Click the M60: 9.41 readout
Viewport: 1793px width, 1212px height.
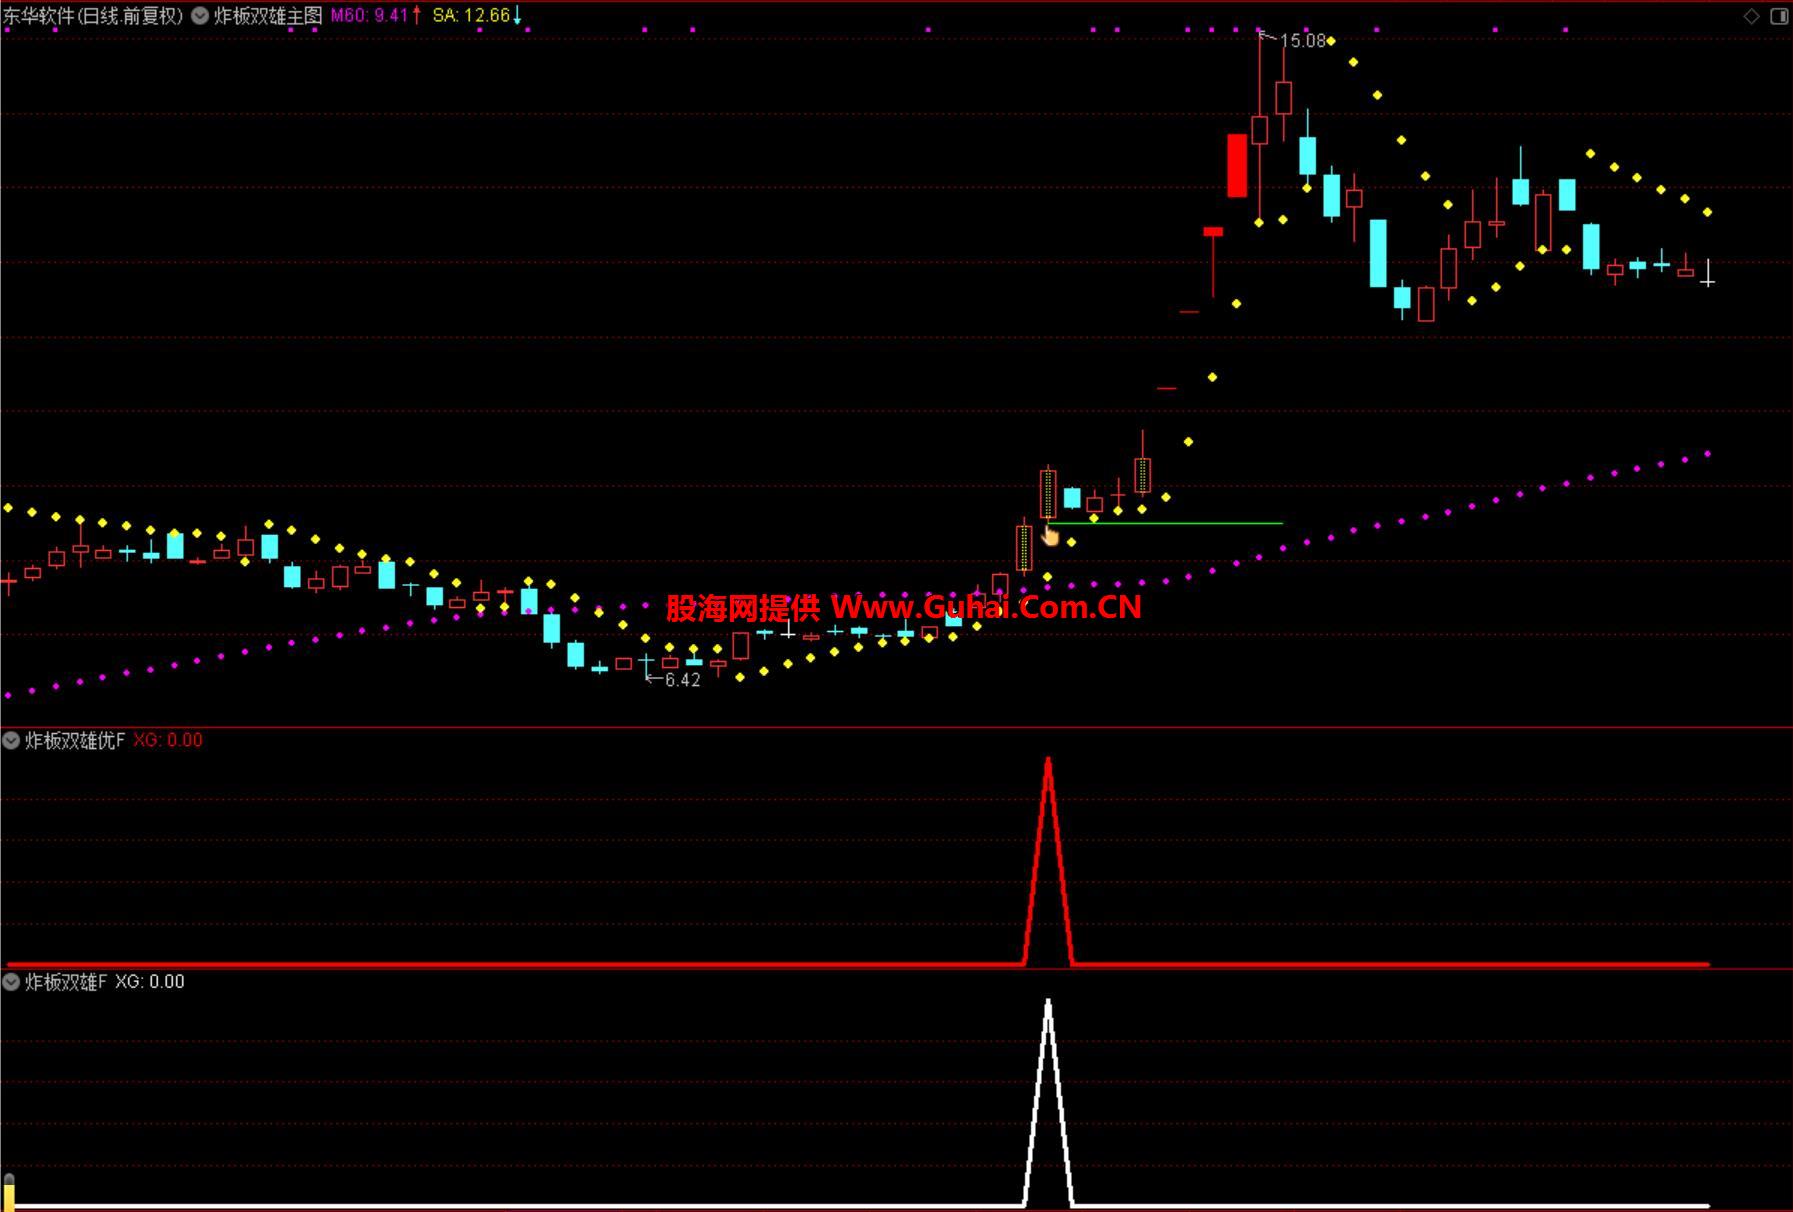pyautogui.click(x=370, y=16)
